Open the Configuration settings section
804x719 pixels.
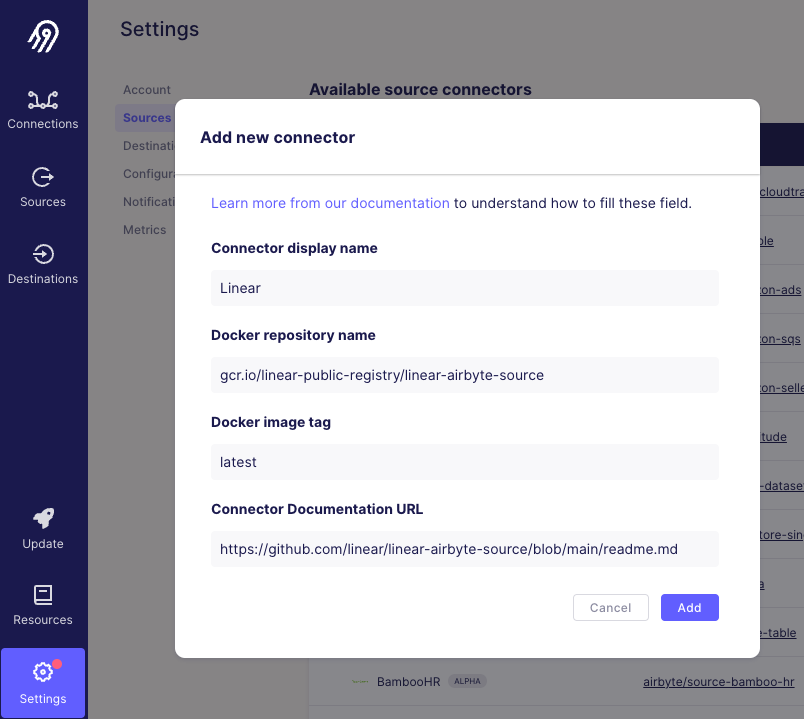click(x=151, y=173)
